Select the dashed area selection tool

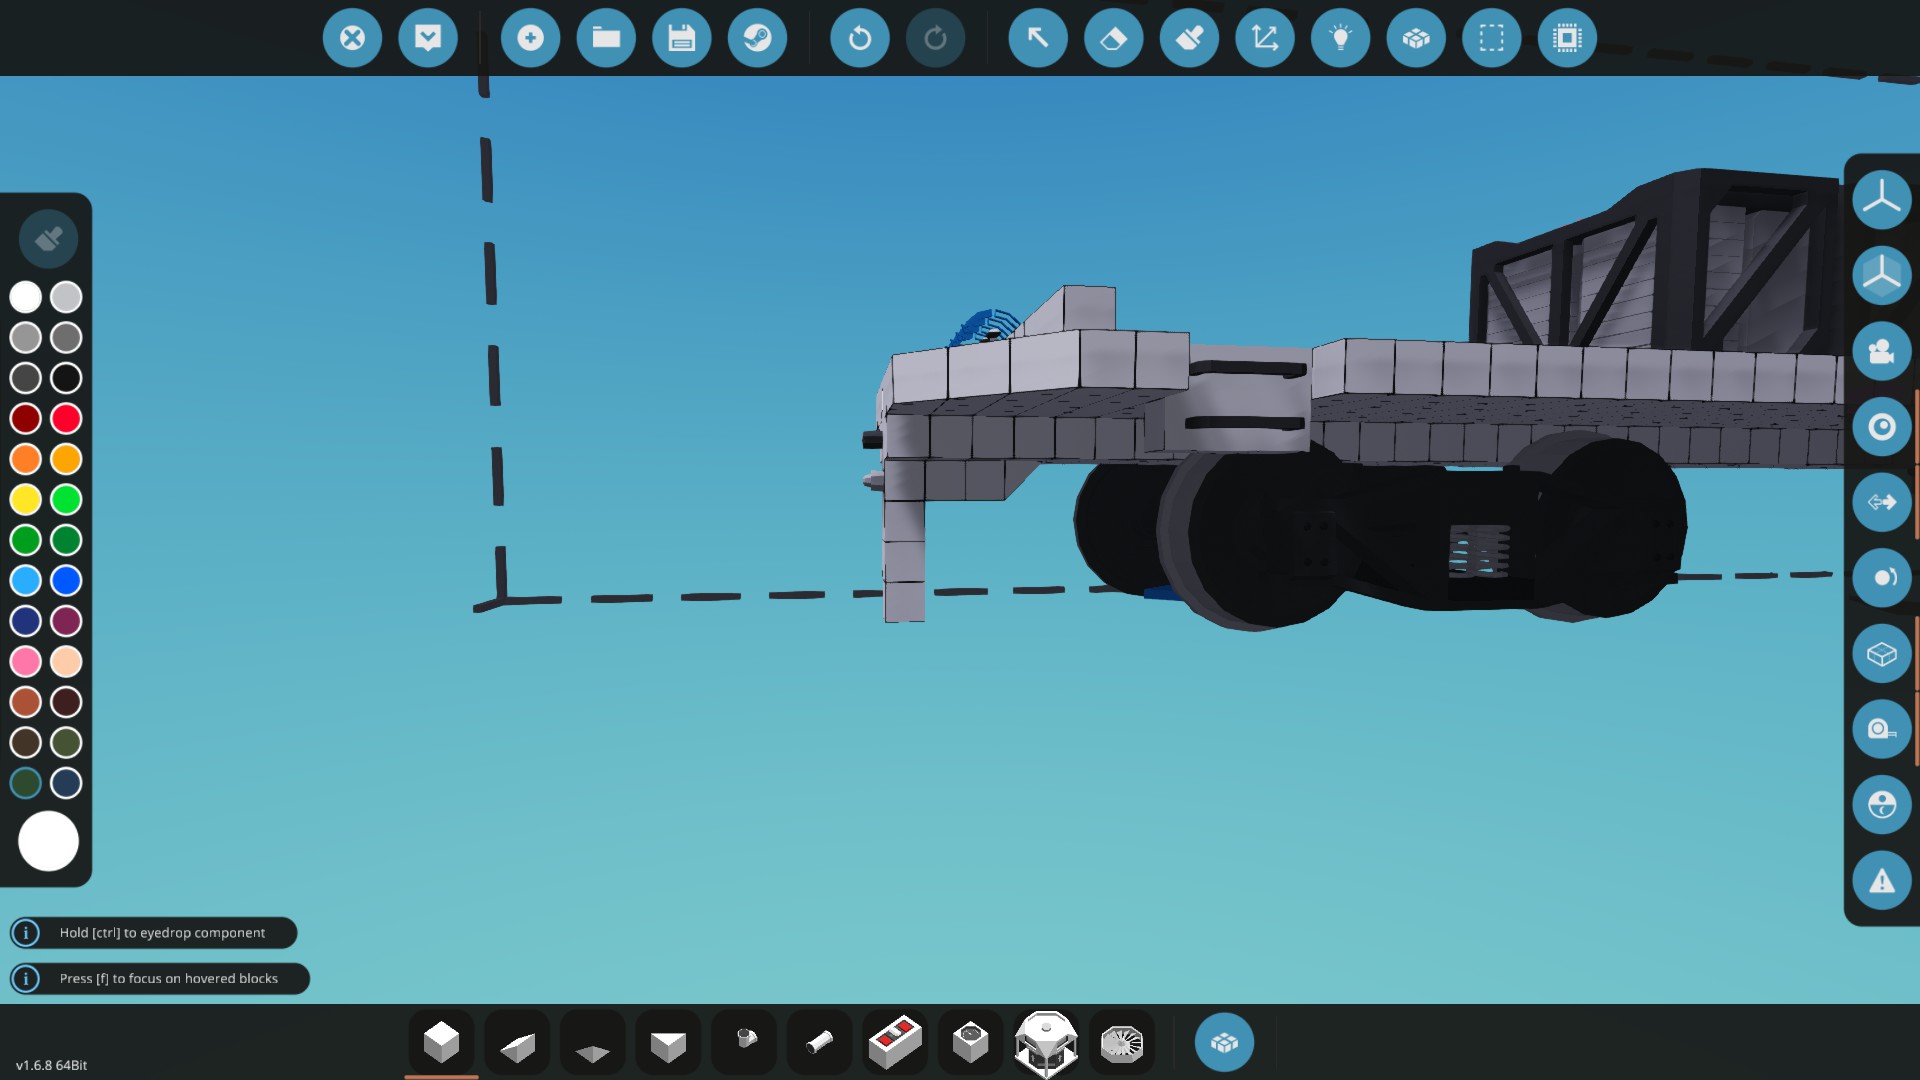[x=1491, y=38]
